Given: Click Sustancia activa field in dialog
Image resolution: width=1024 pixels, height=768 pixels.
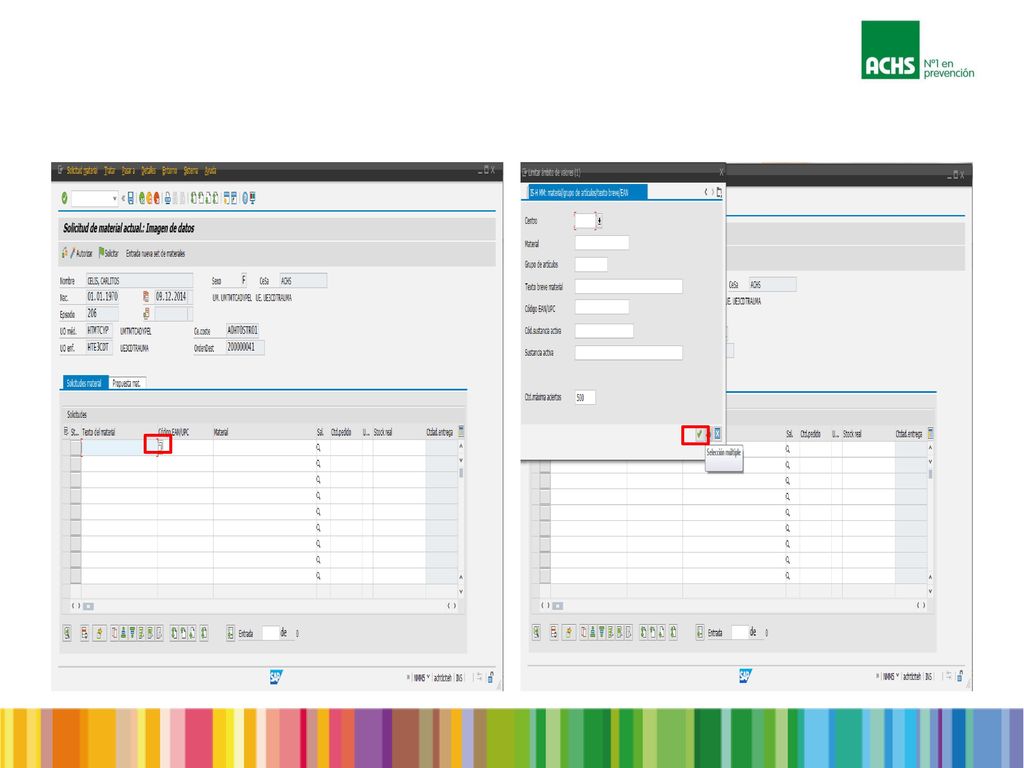Looking at the screenshot, I should (629, 353).
